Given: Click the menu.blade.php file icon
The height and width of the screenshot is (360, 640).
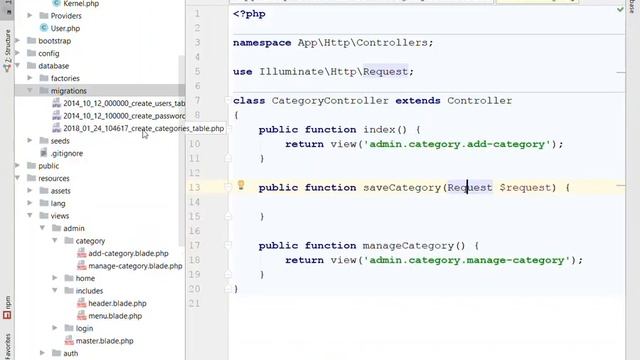Looking at the screenshot, I should [82, 316].
